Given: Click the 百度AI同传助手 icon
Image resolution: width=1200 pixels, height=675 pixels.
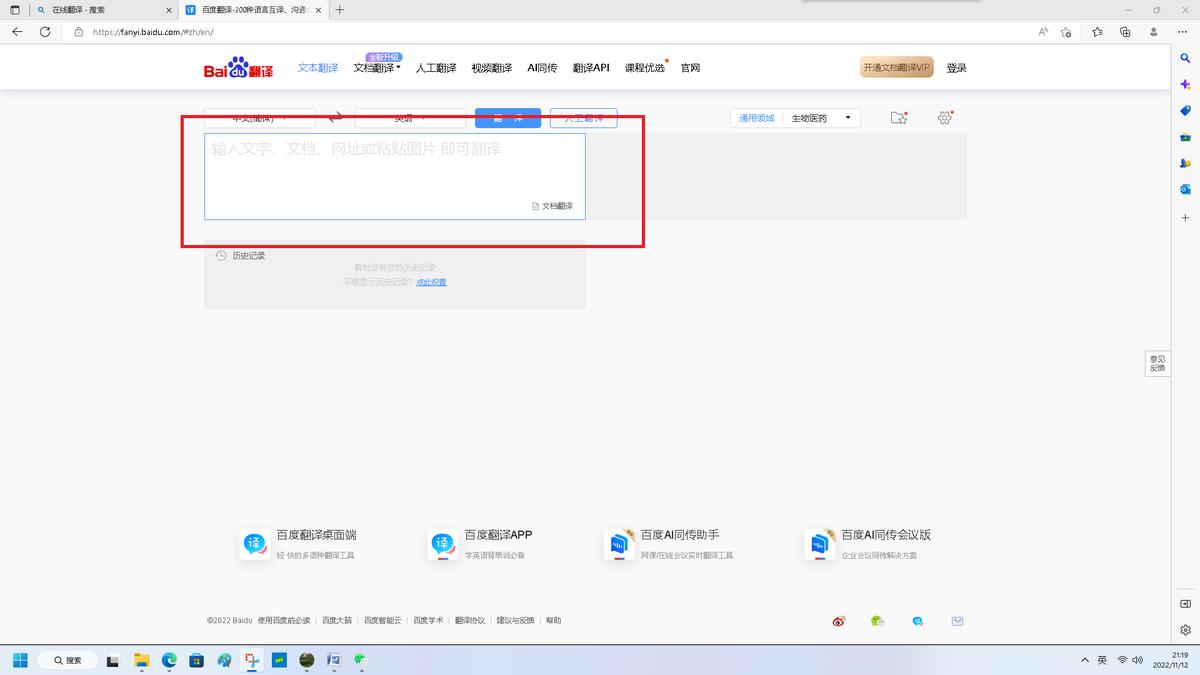Looking at the screenshot, I should (619, 544).
